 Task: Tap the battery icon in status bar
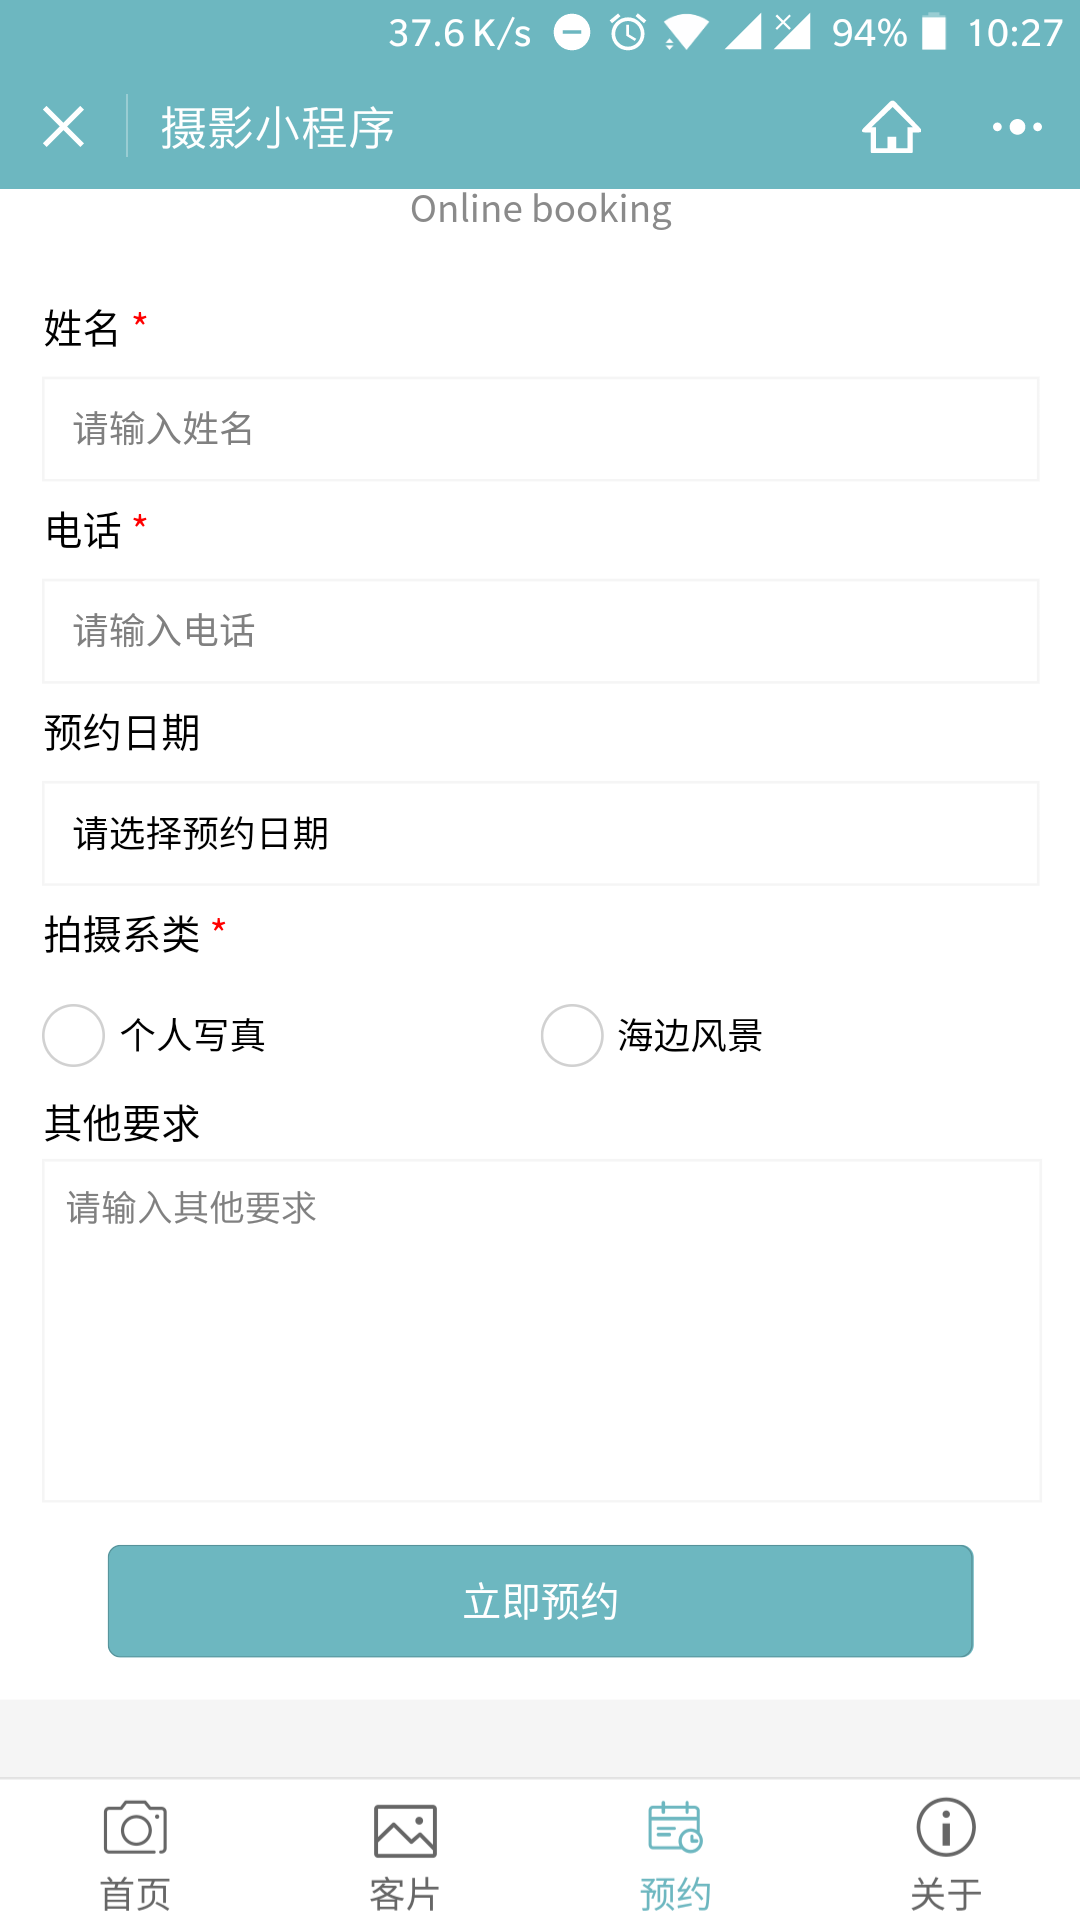point(933,32)
